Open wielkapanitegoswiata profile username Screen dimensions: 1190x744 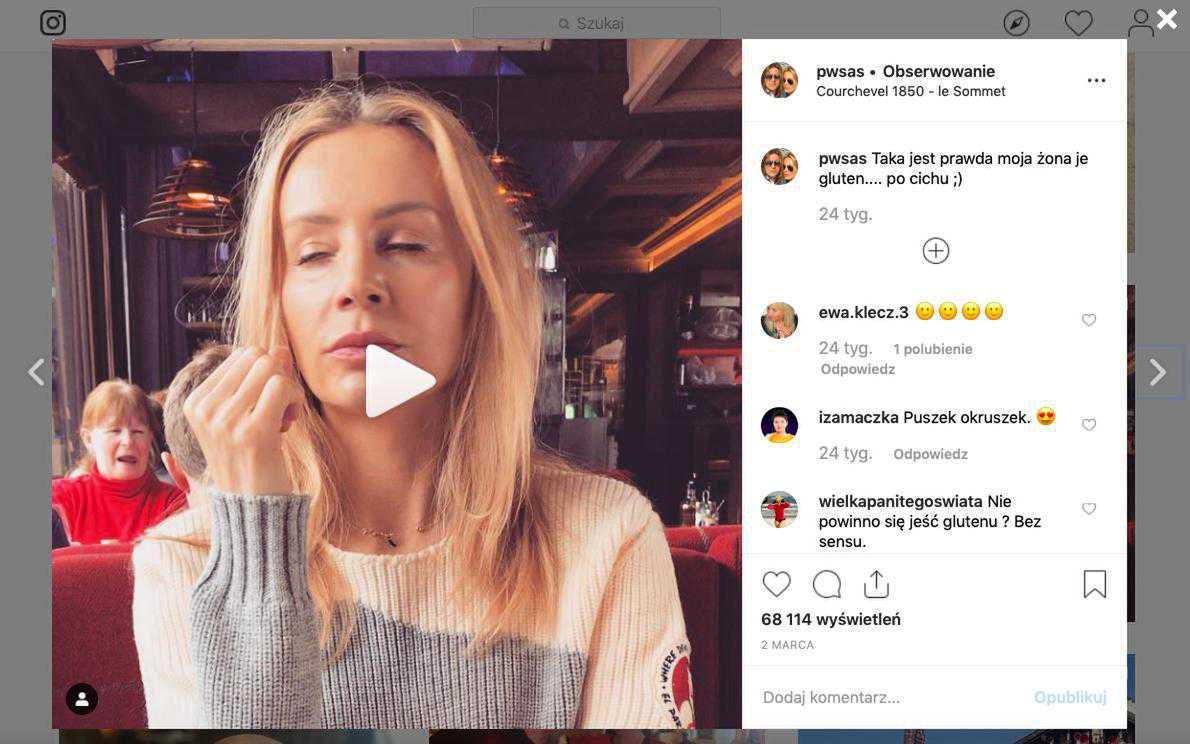(900, 502)
